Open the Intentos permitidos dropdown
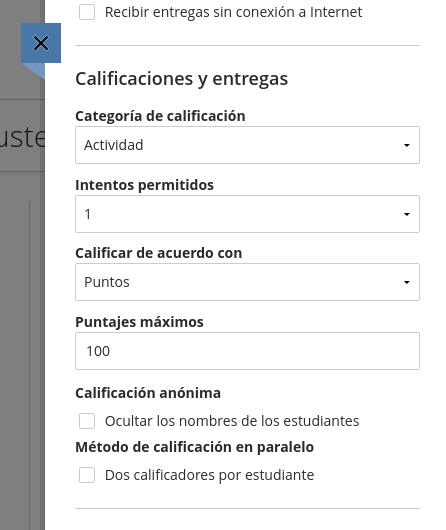The height and width of the screenshot is (530, 446). (x=247, y=214)
